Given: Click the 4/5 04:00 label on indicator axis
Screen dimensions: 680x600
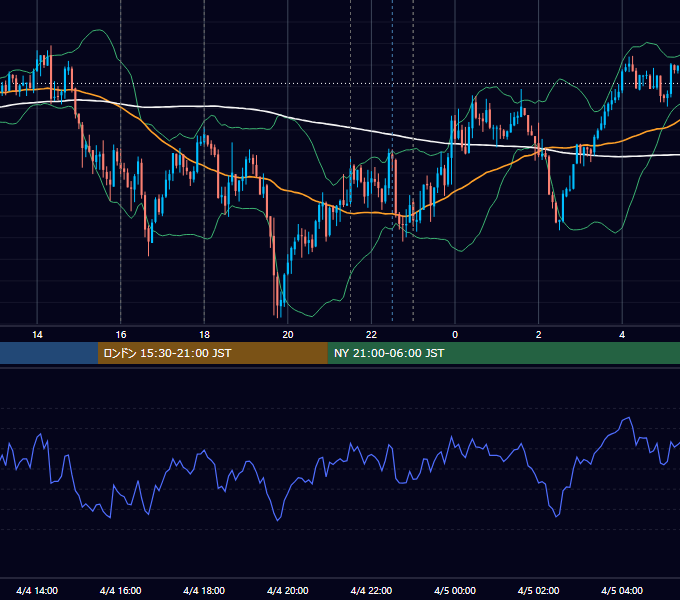Looking at the screenshot, I should click(622, 590).
